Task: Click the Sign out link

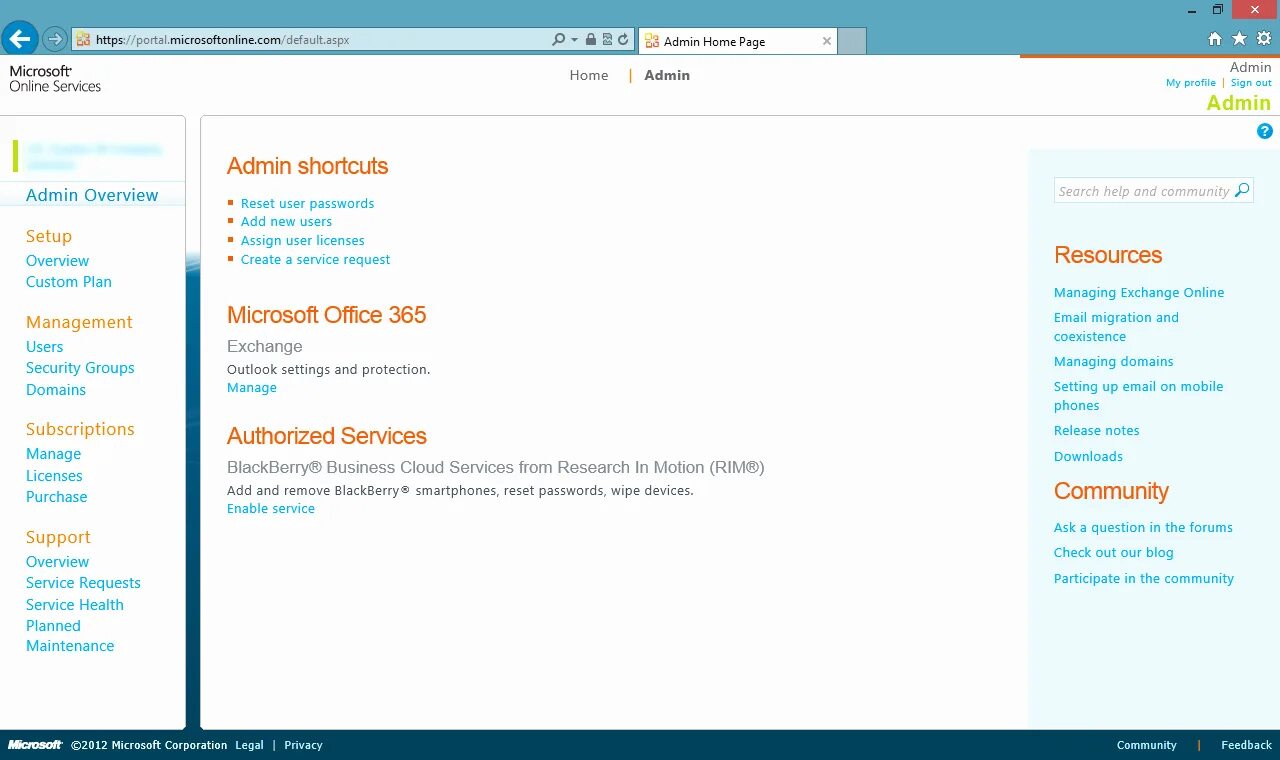Action: pos(1251,83)
